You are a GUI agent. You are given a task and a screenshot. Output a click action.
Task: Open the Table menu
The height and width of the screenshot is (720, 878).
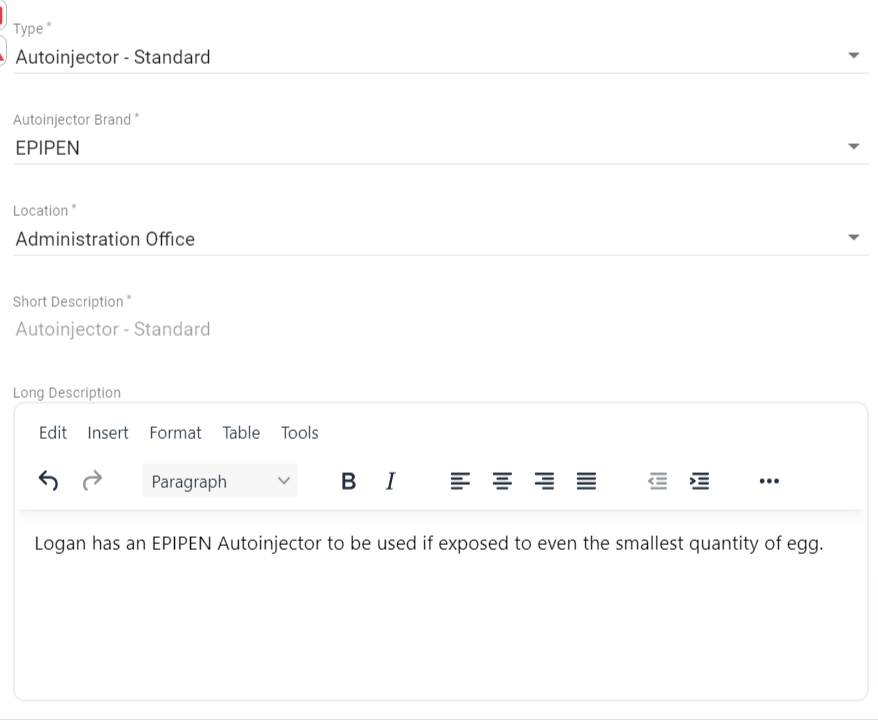241,433
